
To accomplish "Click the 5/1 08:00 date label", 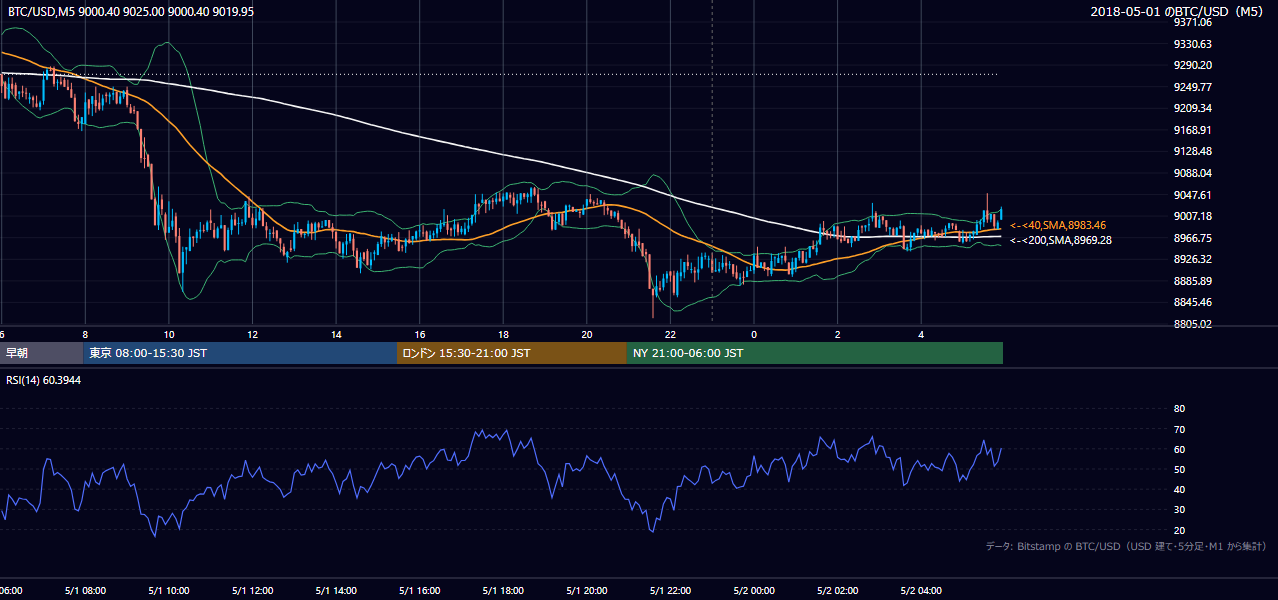I will (x=86, y=591).
